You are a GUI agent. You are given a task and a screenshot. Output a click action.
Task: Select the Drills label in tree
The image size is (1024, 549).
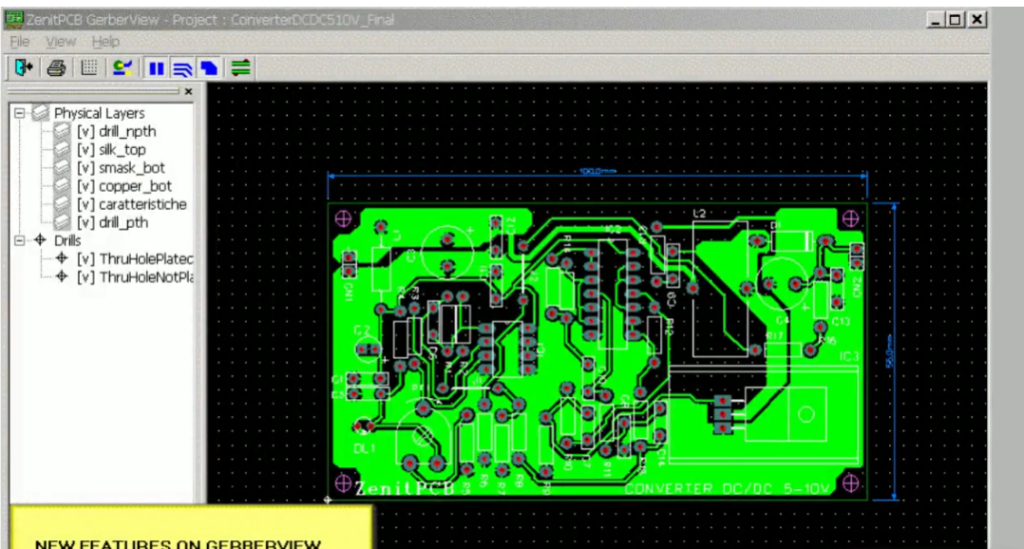(x=67, y=240)
